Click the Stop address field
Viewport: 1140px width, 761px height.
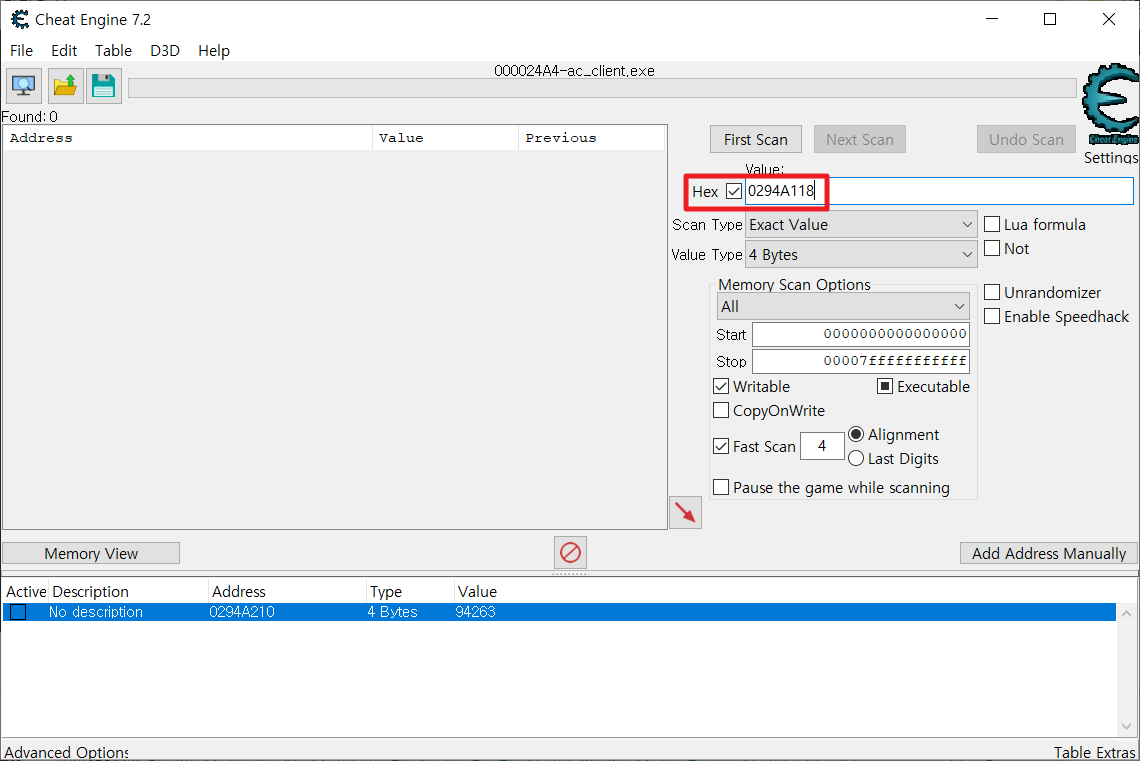point(860,361)
